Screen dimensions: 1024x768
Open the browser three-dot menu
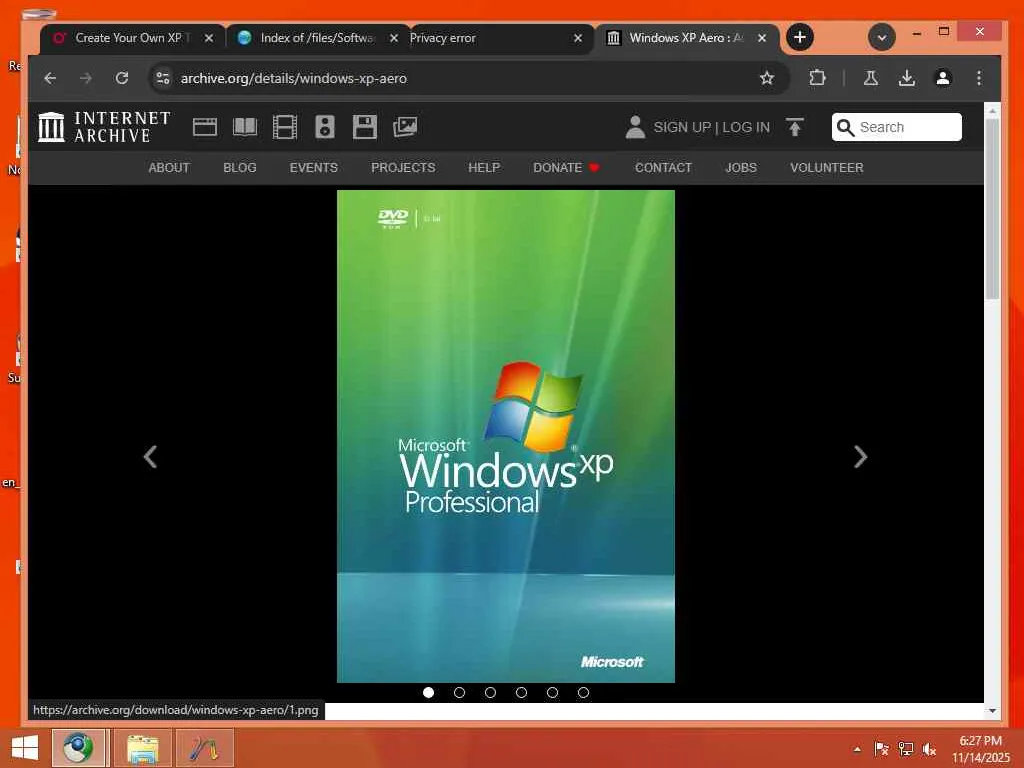click(x=978, y=78)
